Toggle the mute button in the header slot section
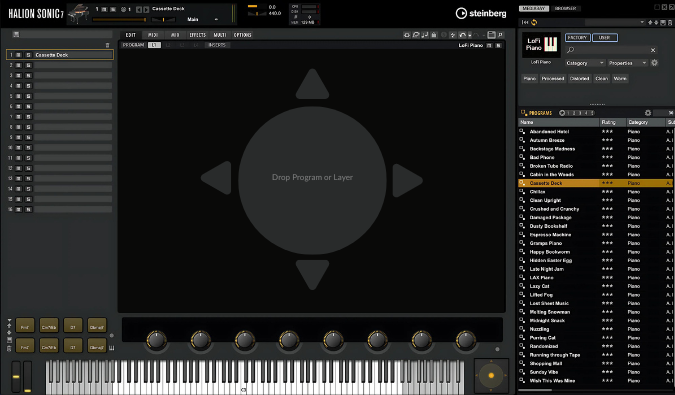 (x=104, y=9)
